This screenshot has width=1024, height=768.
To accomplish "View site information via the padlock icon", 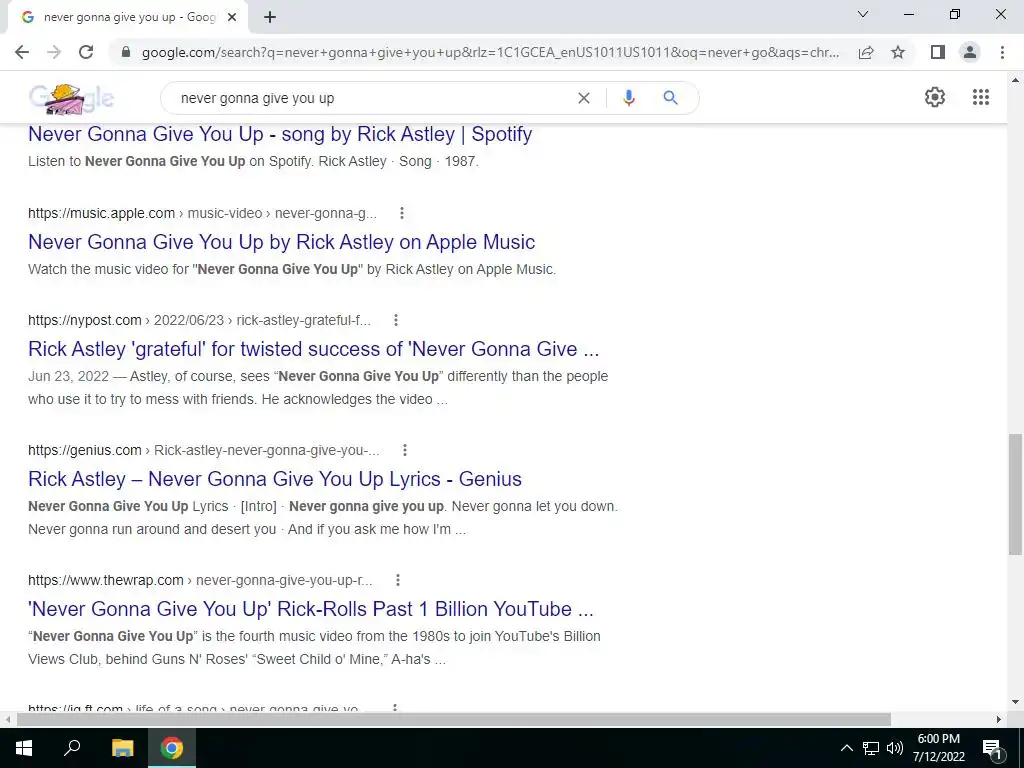I will (x=126, y=52).
